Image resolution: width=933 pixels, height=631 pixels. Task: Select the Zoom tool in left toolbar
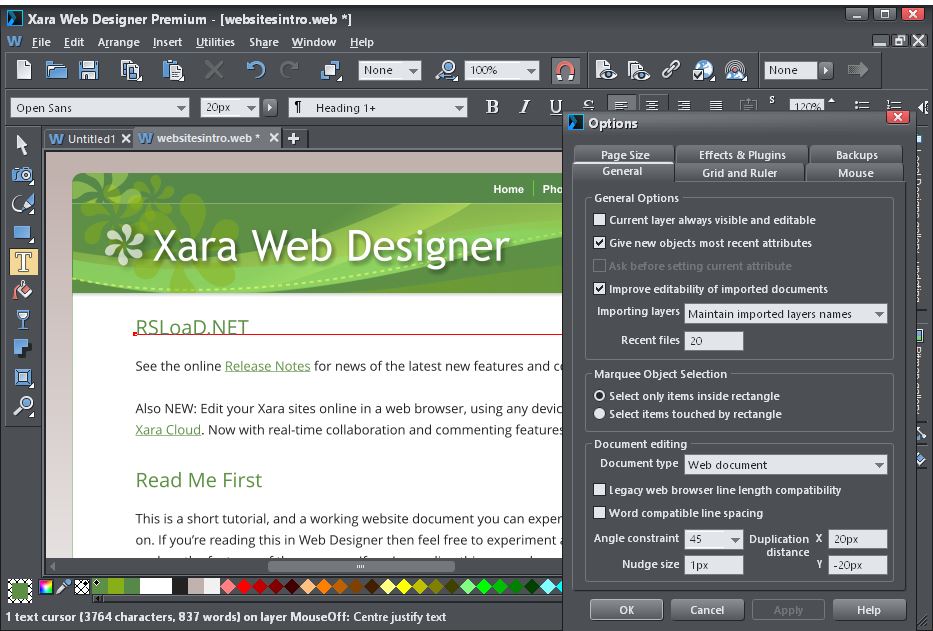(x=23, y=407)
